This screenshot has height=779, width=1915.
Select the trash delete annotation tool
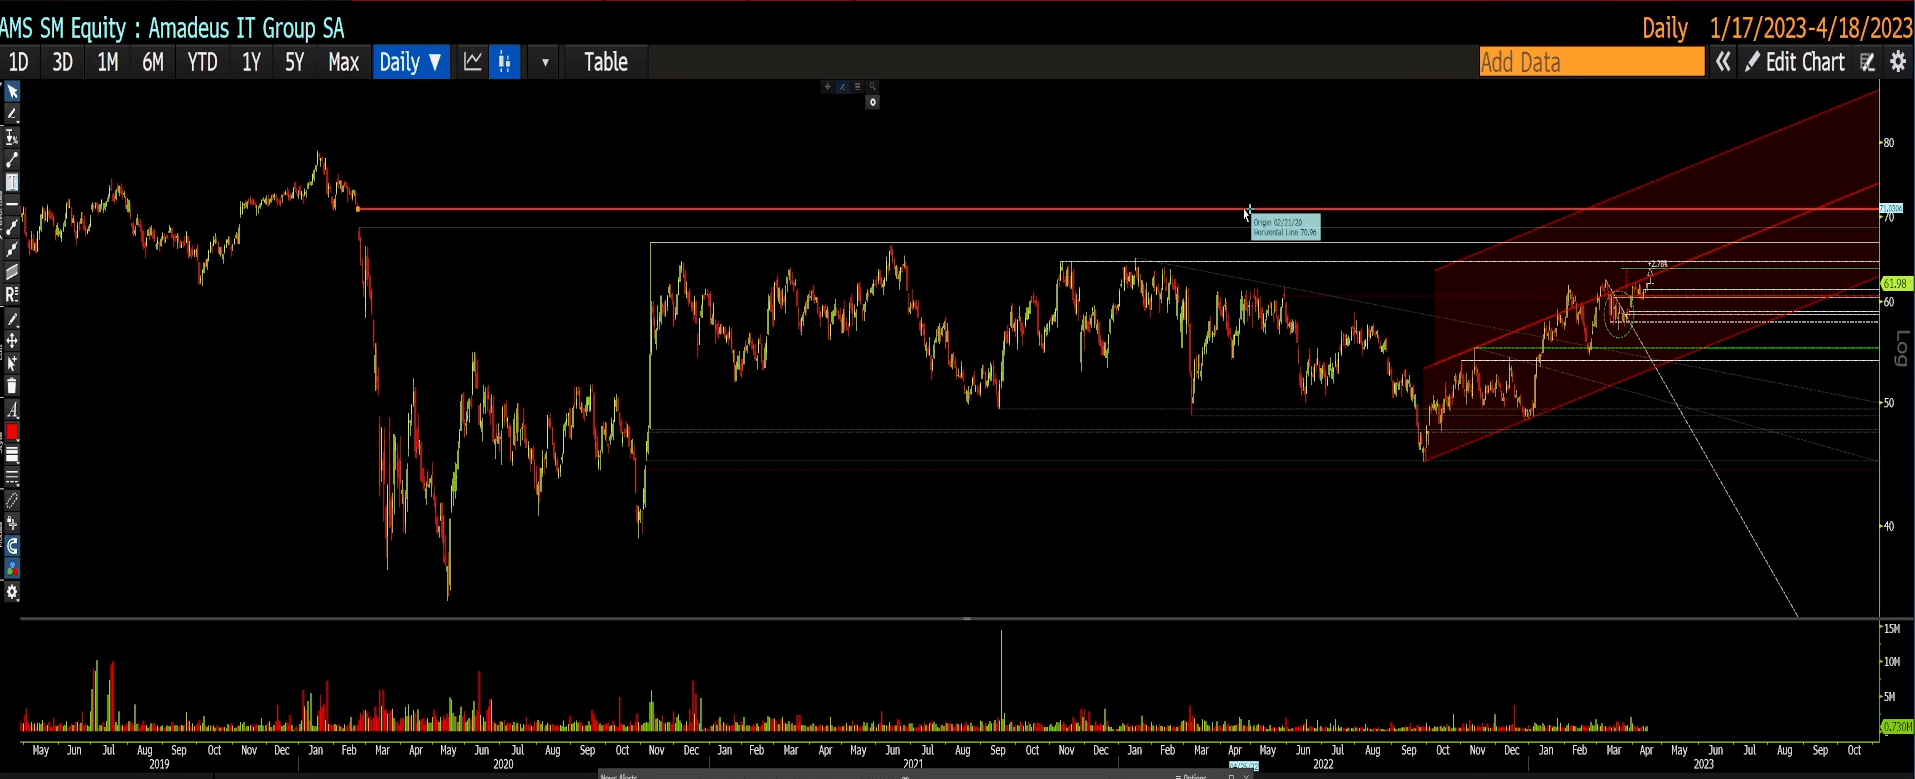click(x=12, y=386)
